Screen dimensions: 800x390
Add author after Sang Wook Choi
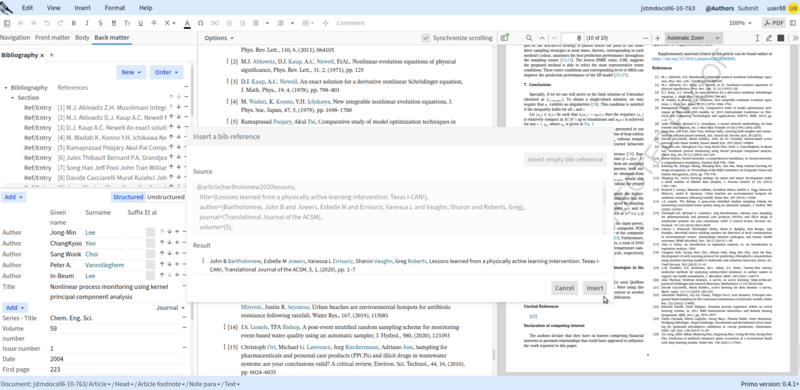177,254
